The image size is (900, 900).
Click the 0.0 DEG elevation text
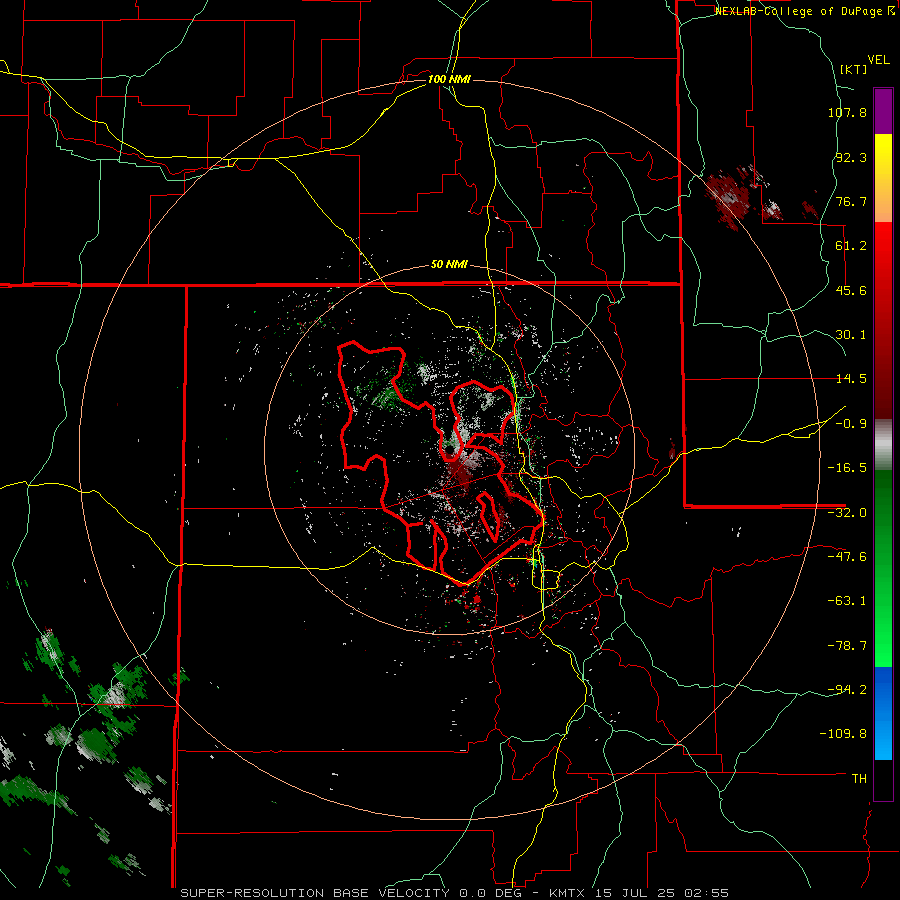(492, 893)
